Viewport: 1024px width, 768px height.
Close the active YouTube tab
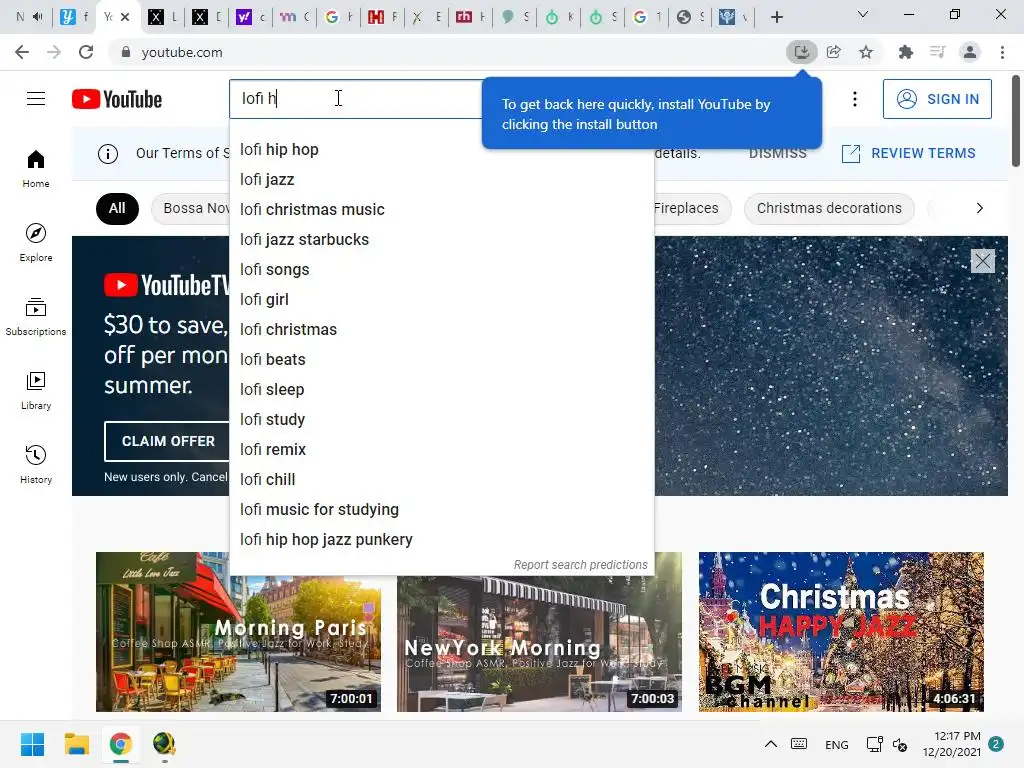click(125, 17)
